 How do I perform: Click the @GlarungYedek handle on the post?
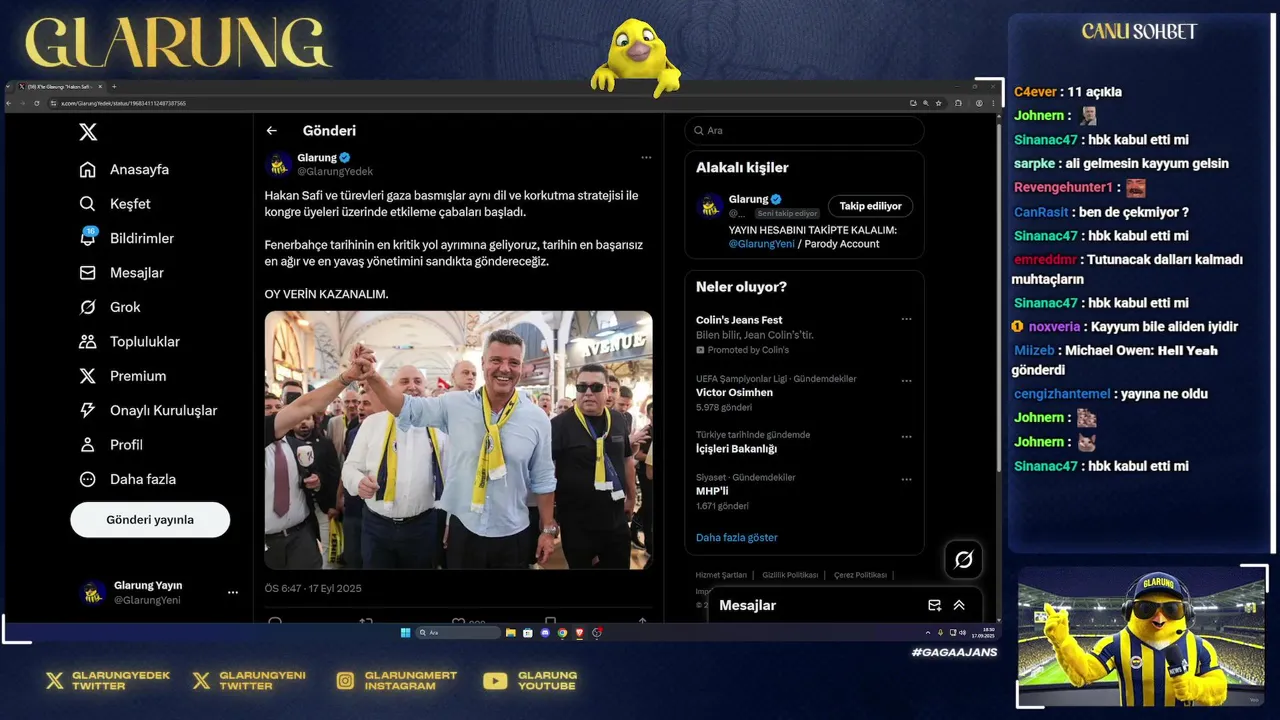tap(335, 172)
